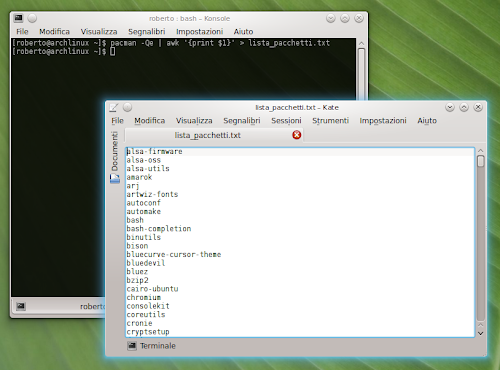Click Konsole scrollbar thumb
The image size is (500, 370).
(361, 74)
